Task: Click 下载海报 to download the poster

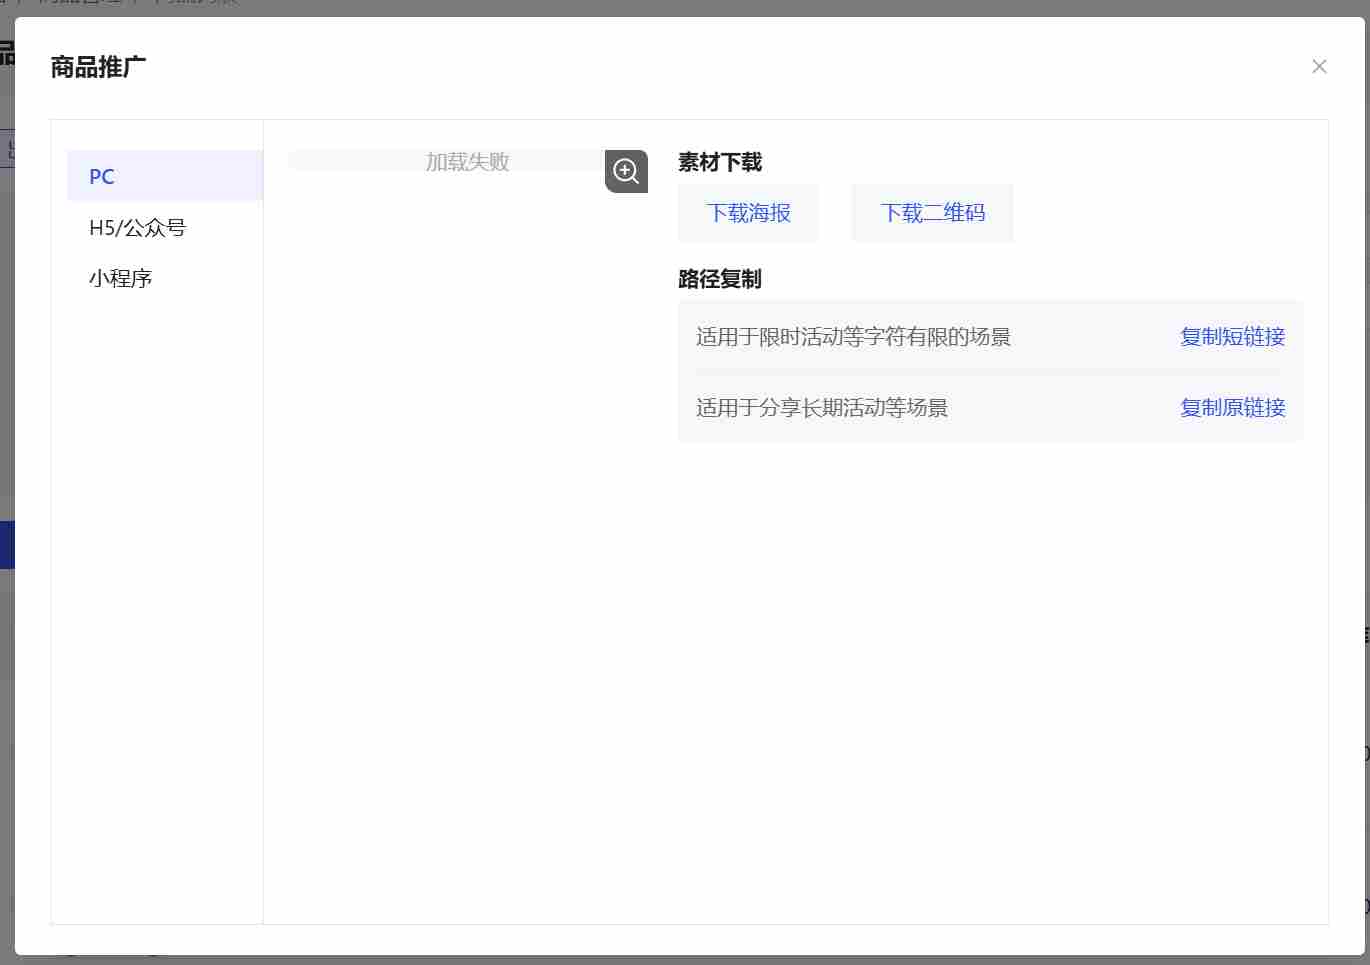Action: (748, 212)
